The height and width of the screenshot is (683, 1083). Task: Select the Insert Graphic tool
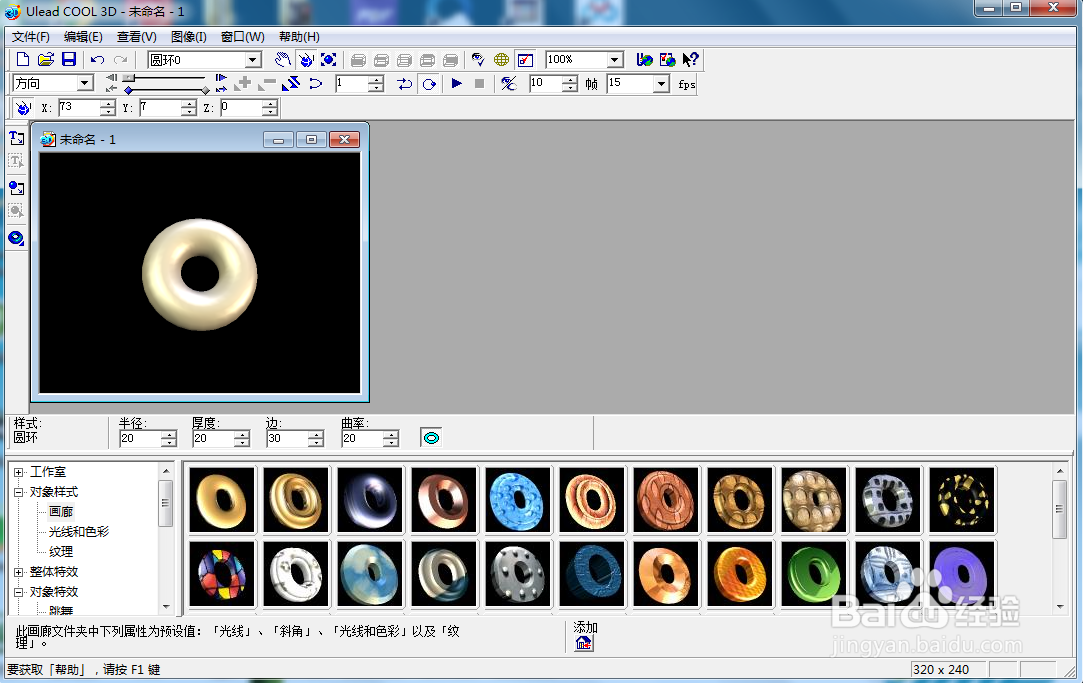(17, 188)
